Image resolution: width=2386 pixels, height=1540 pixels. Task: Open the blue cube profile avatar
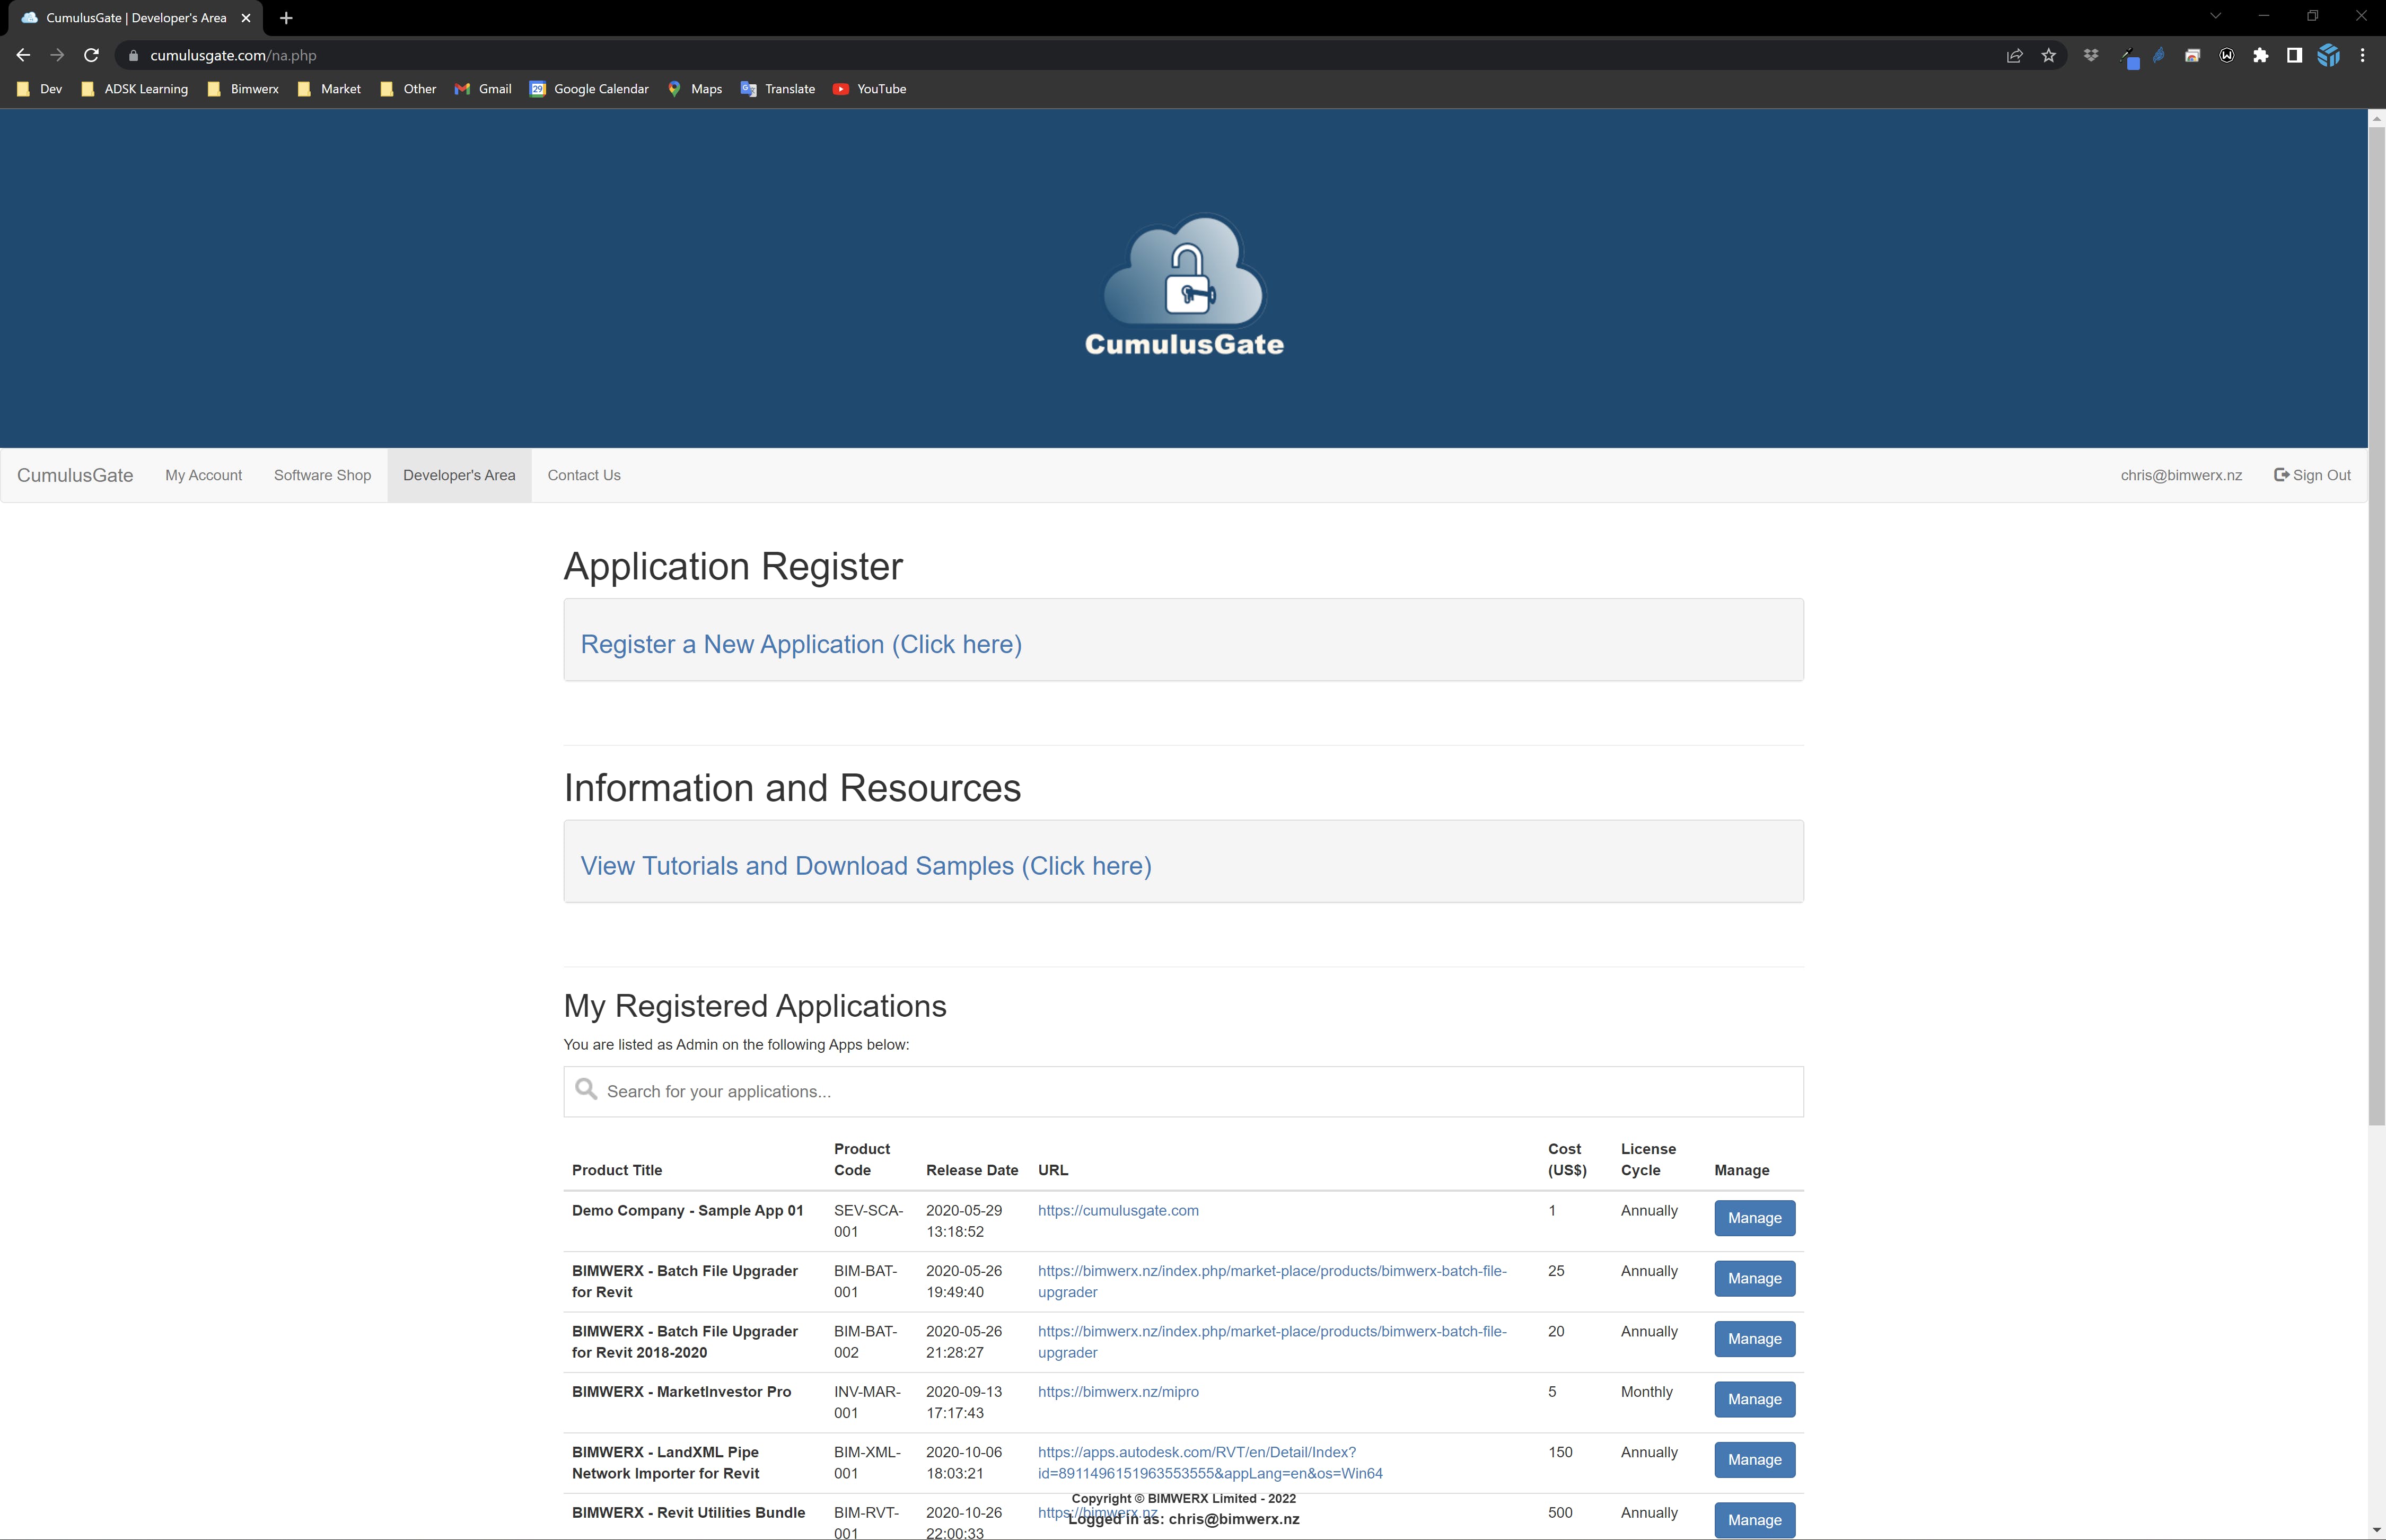point(2328,56)
